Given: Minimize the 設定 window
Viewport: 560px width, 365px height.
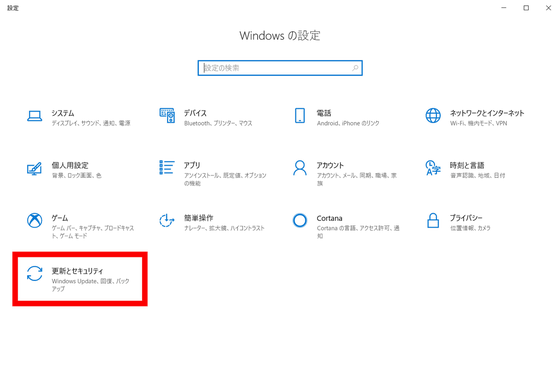Looking at the screenshot, I should [504, 8].
